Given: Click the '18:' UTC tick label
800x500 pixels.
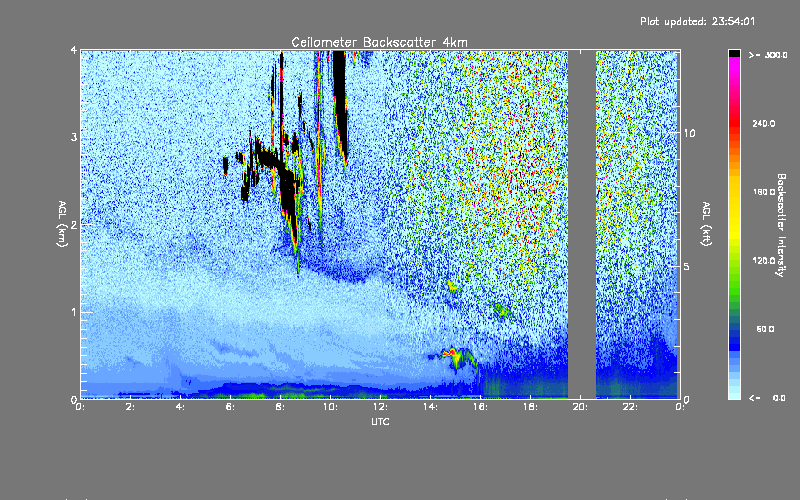Looking at the screenshot, I should (x=530, y=407).
